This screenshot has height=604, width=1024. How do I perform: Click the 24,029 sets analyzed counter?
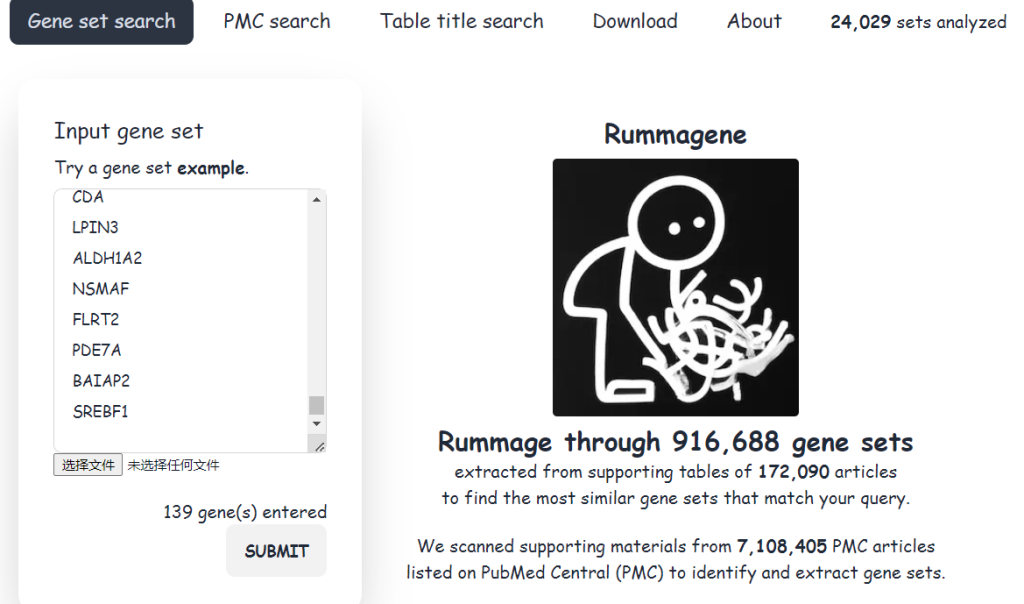[918, 22]
